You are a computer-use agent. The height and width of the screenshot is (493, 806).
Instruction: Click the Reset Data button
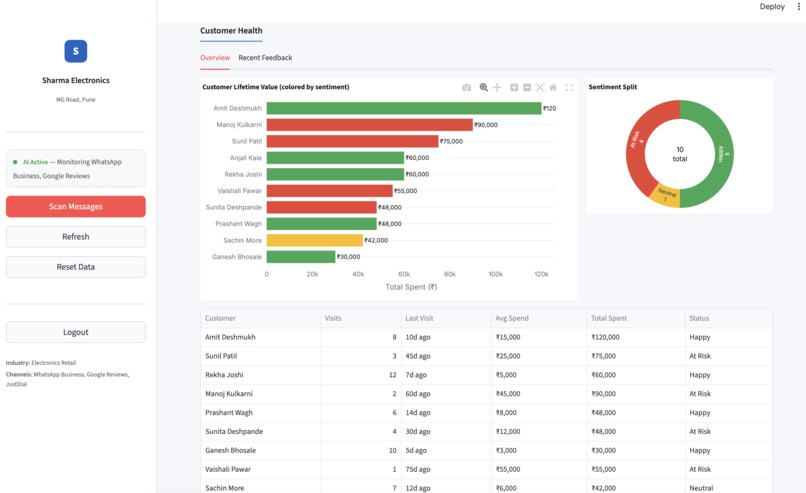coord(76,267)
